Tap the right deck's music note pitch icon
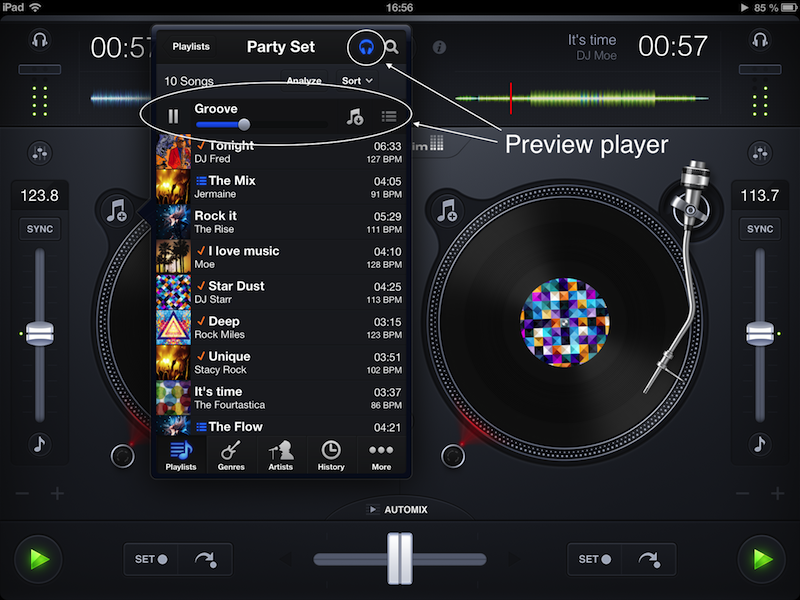Image resolution: width=800 pixels, height=600 pixels. pyautogui.click(x=760, y=443)
